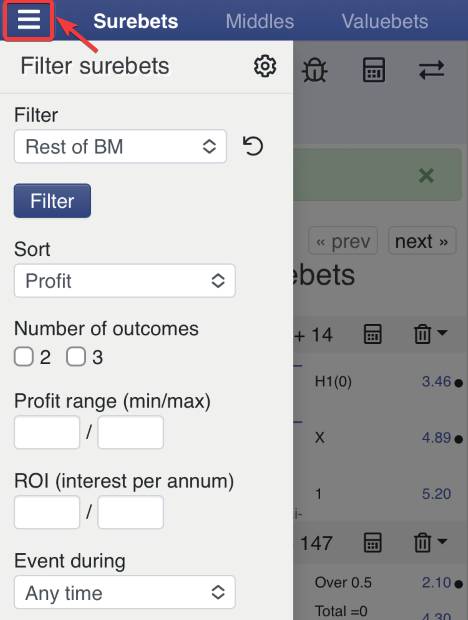Screen dimensions: 468x620
Task: Check the 3 outcomes checkbox
Action: [76, 357]
